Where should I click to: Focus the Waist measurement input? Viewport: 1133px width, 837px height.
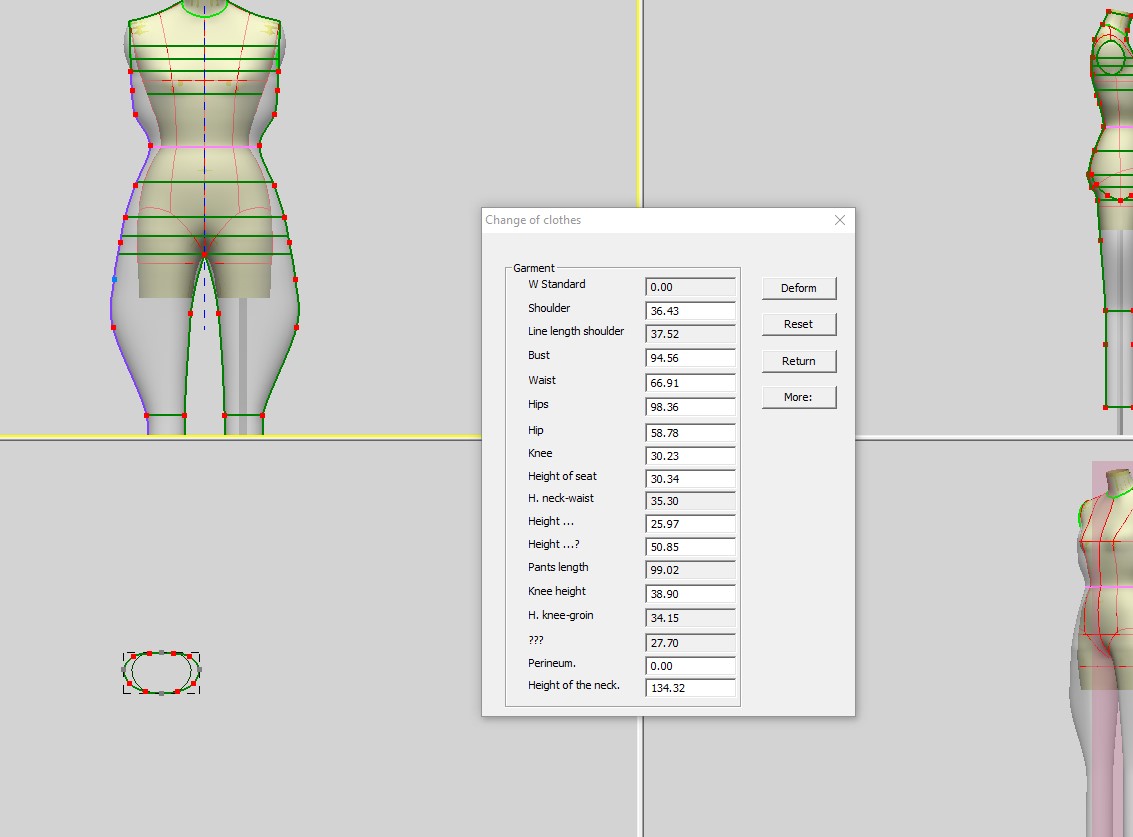(690, 383)
